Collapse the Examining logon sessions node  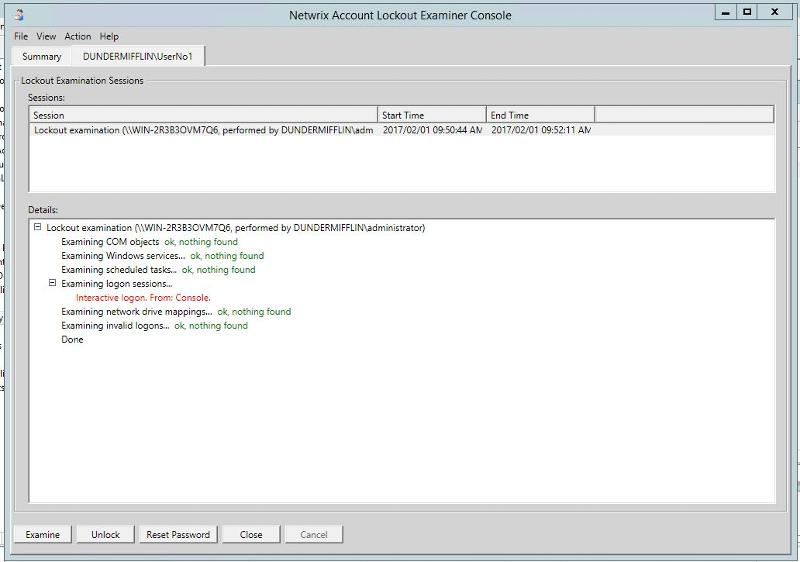click(x=52, y=283)
